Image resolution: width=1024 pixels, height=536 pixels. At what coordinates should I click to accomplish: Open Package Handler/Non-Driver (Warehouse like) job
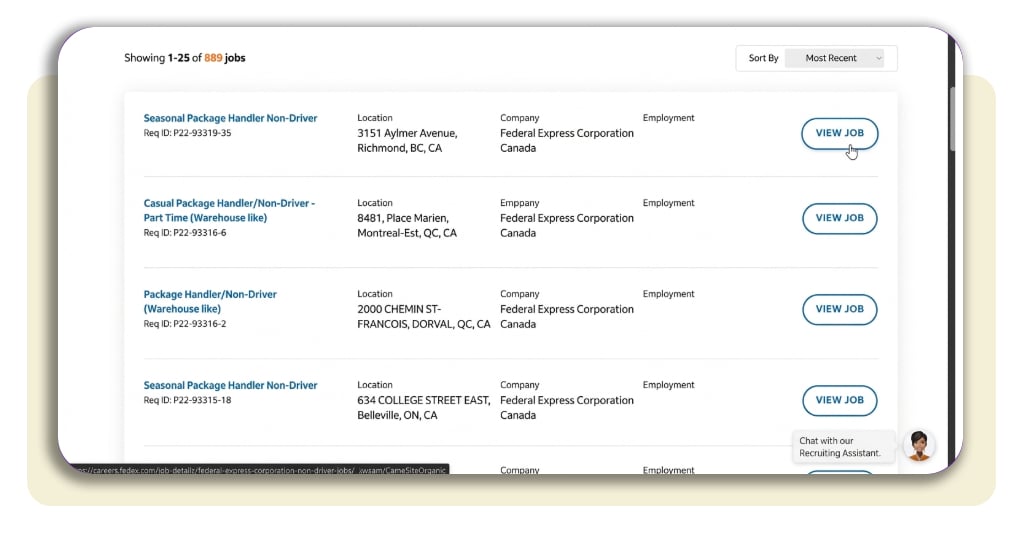click(210, 301)
